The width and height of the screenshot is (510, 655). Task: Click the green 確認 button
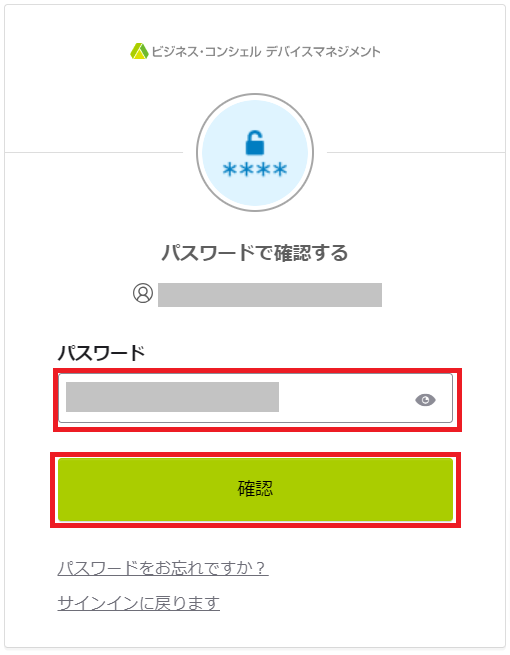click(255, 490)
